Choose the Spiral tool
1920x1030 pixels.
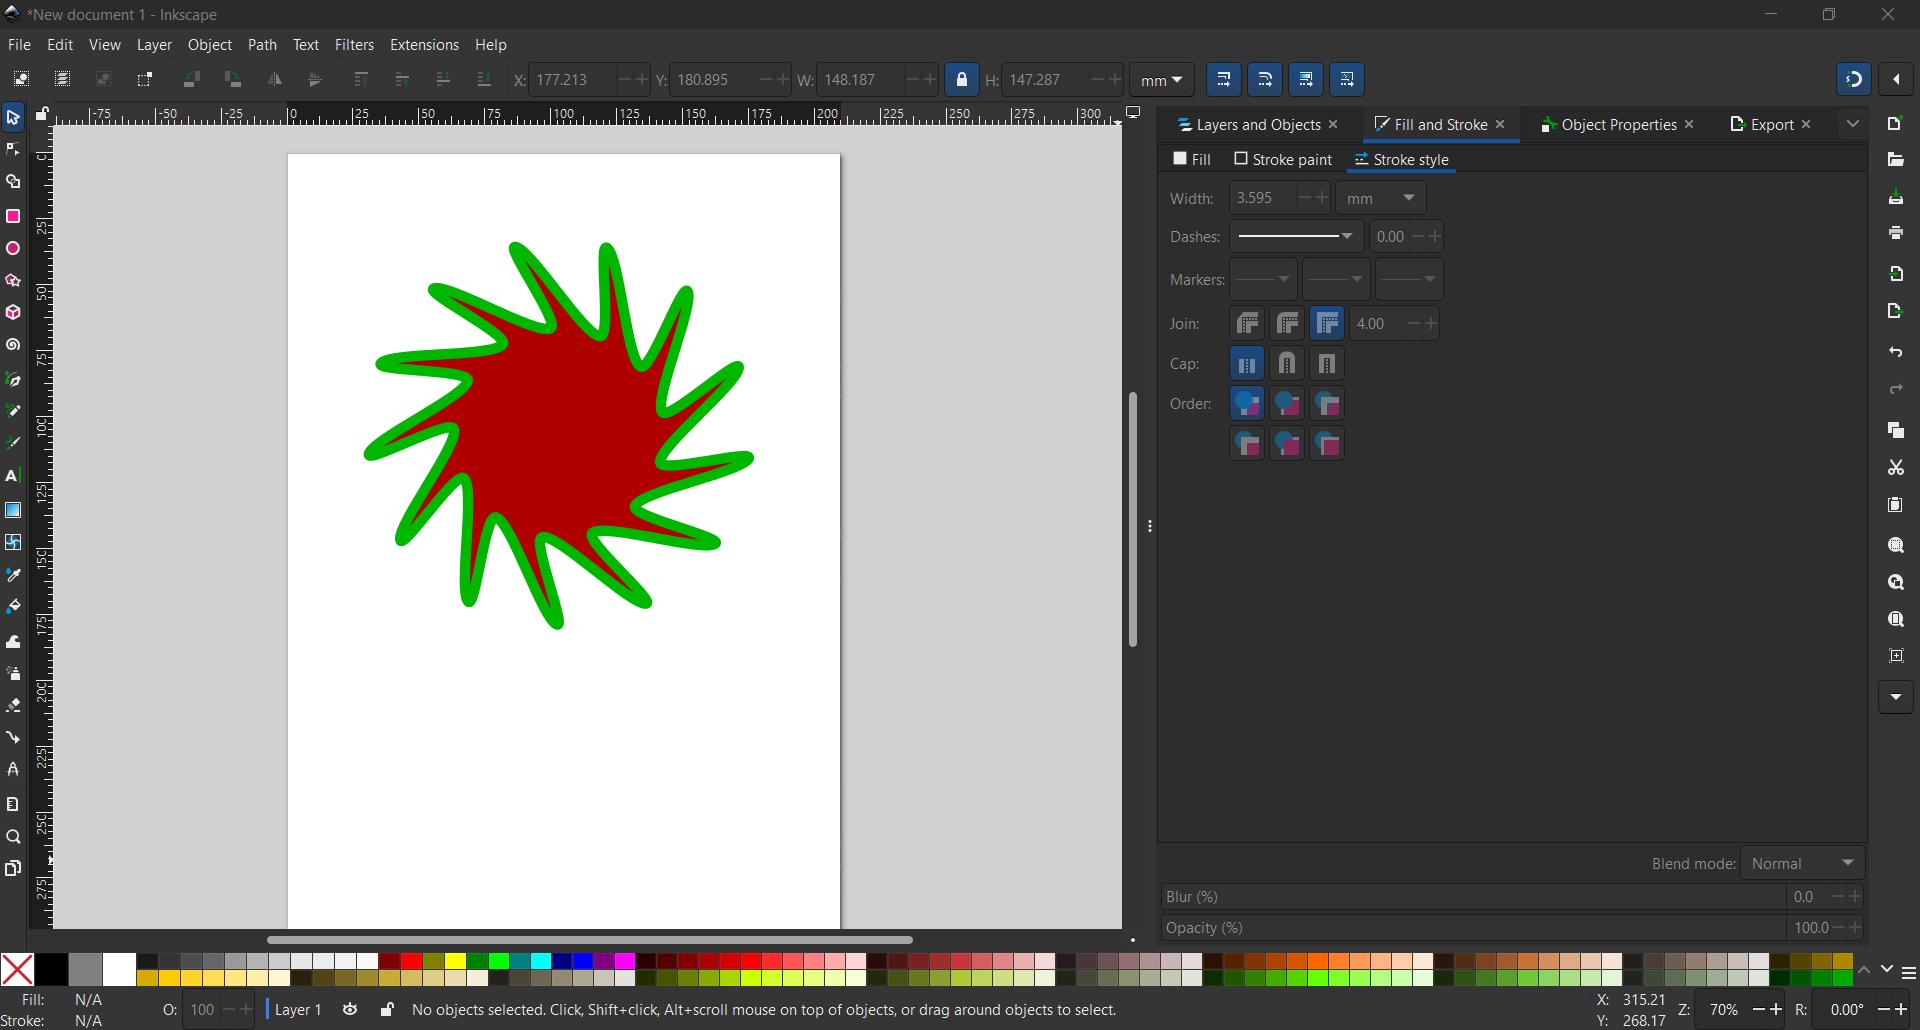pos(13,346)
